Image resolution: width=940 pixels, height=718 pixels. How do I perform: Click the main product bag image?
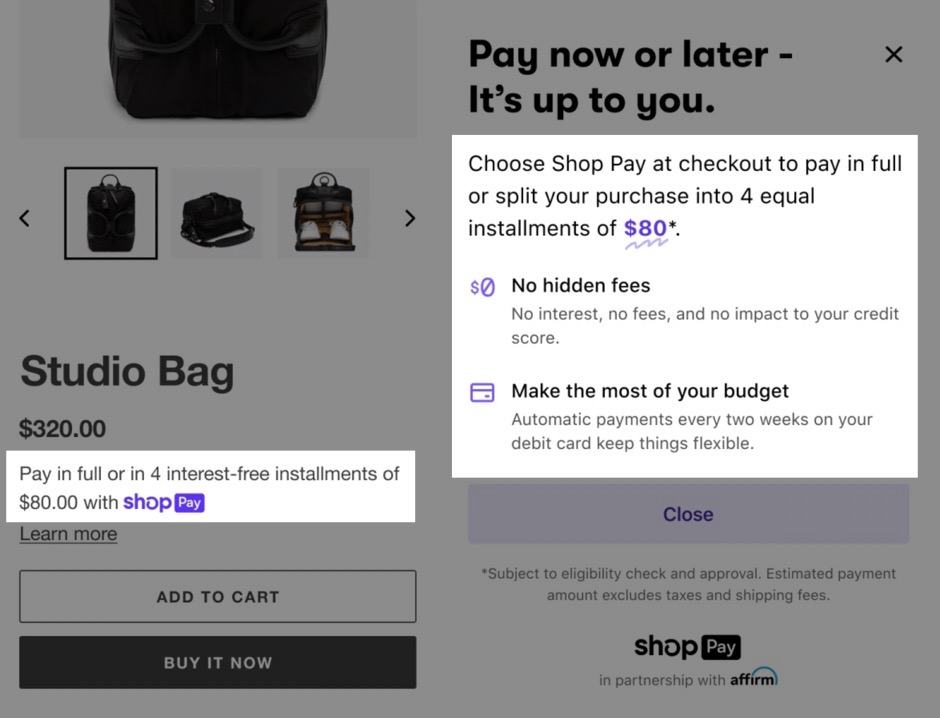(x=217, y=60)
